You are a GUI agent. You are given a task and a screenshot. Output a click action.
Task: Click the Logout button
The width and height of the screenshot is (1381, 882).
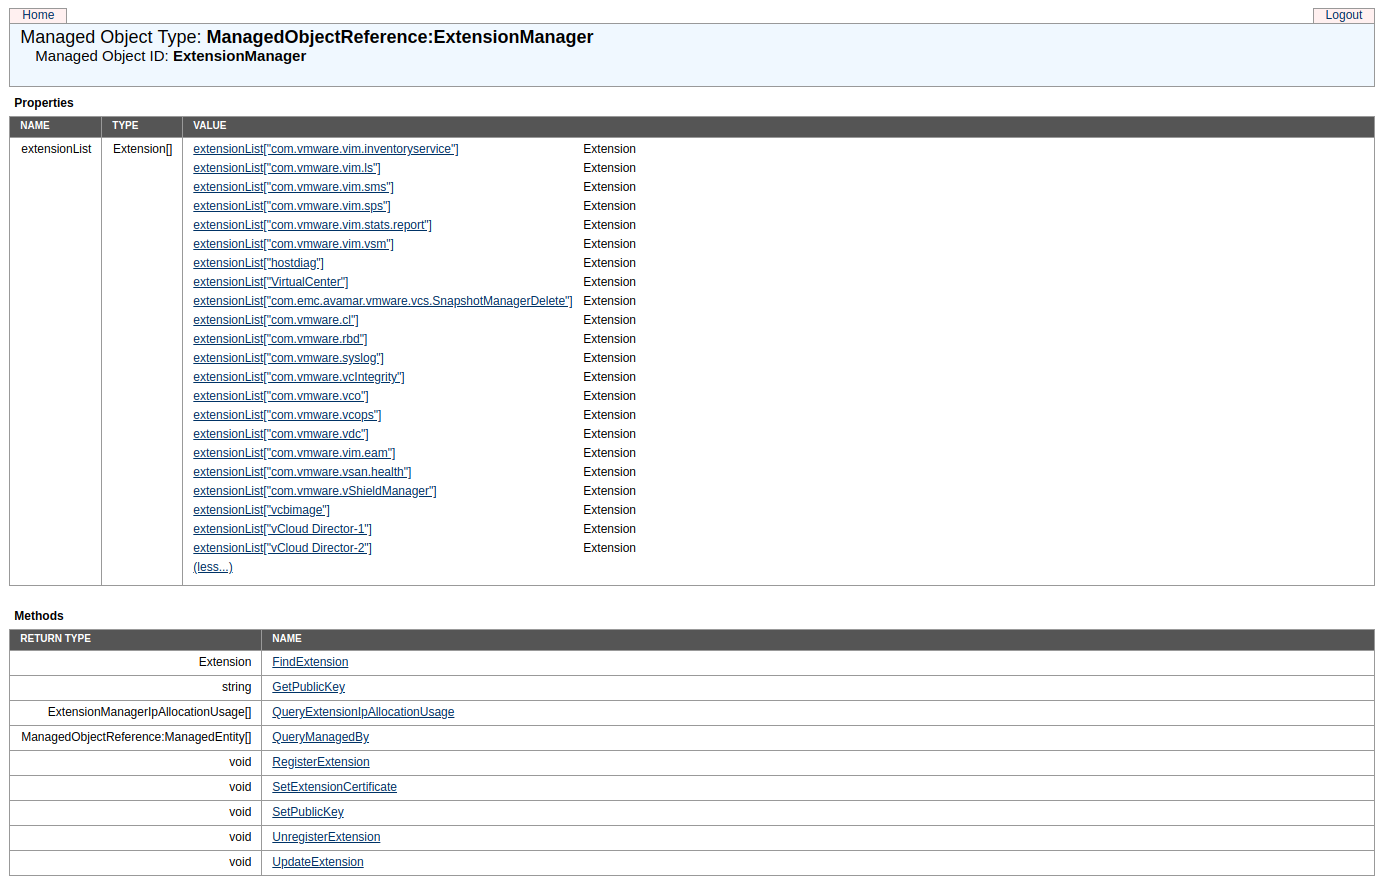click(1343, 15)
